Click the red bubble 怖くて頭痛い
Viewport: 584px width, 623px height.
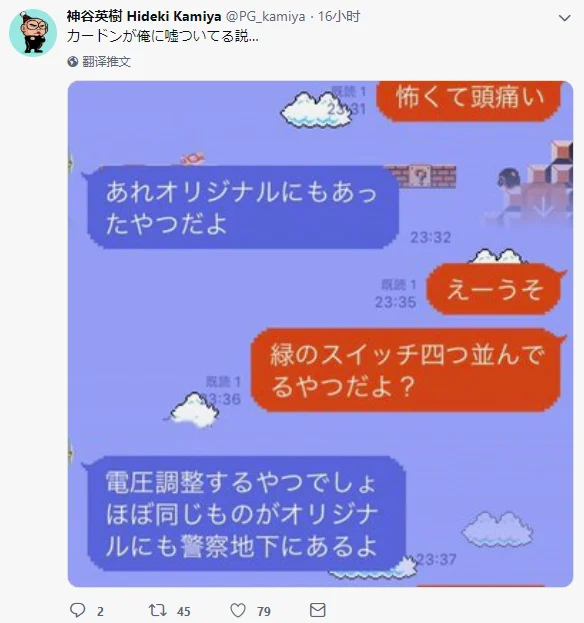468,101
